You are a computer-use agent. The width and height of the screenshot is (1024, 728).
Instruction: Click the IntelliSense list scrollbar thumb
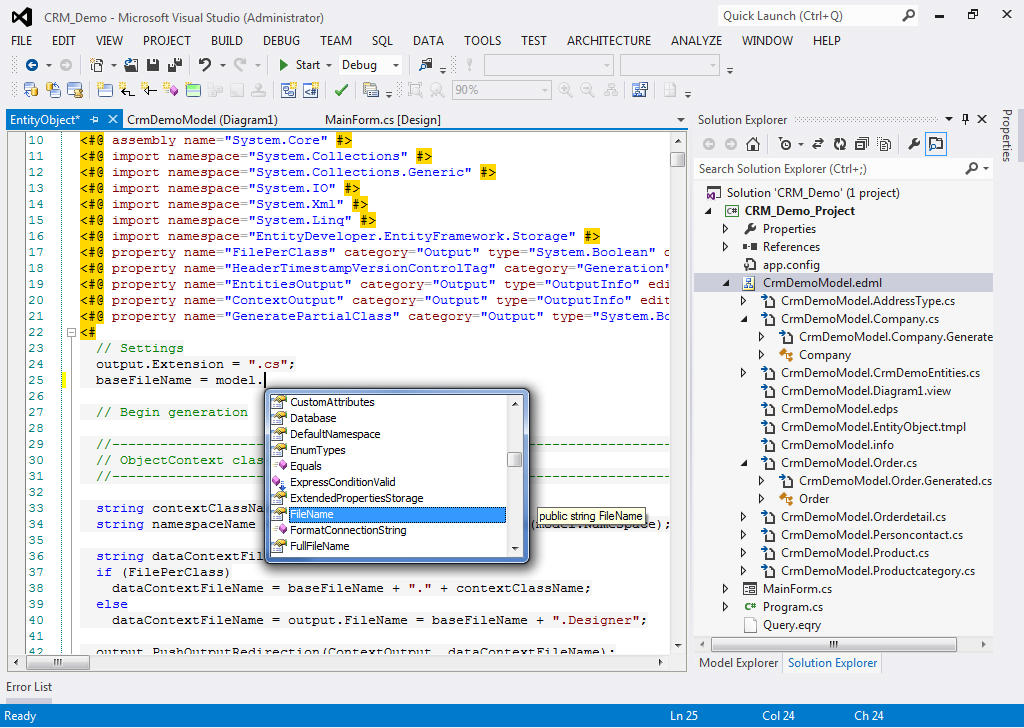(514, 460)
